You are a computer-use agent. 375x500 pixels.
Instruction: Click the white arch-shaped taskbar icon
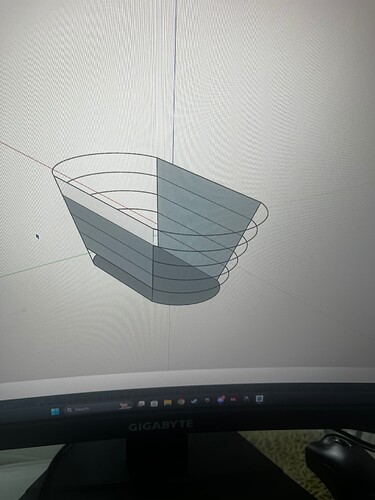(x=246, y=399)
